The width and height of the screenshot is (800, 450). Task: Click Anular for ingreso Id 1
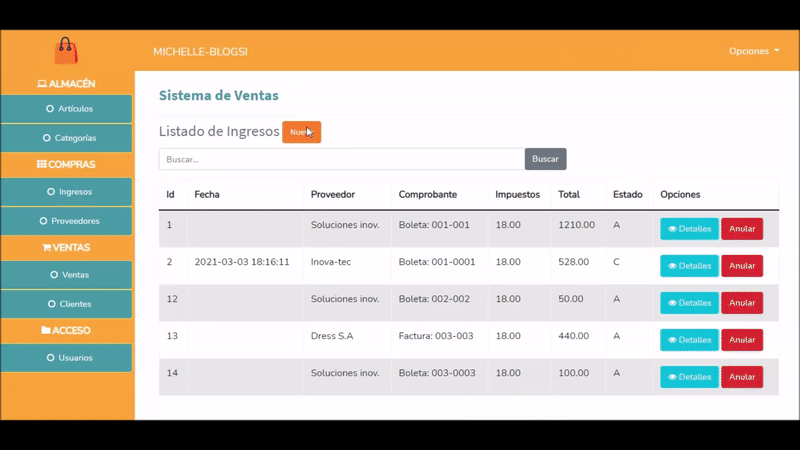tap(742, 229)
